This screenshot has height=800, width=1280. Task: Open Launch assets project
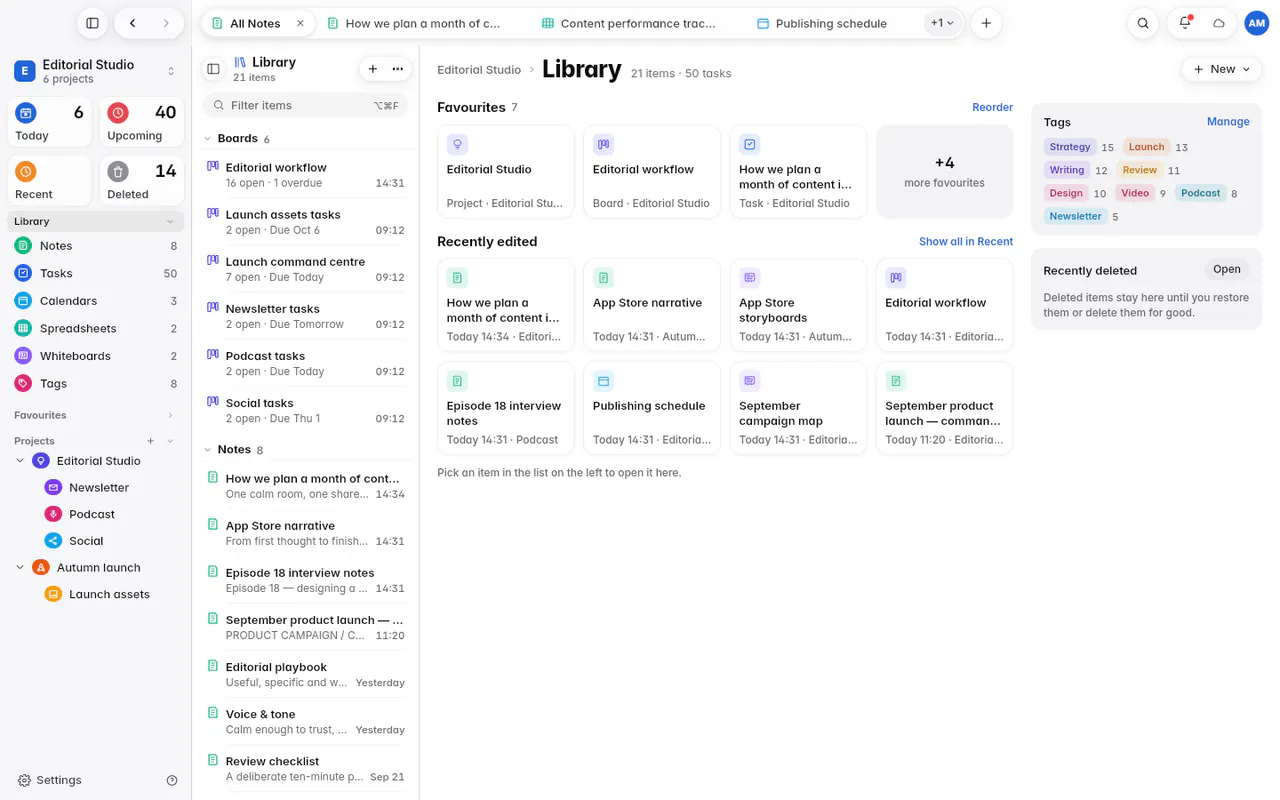tap(109, 594)
